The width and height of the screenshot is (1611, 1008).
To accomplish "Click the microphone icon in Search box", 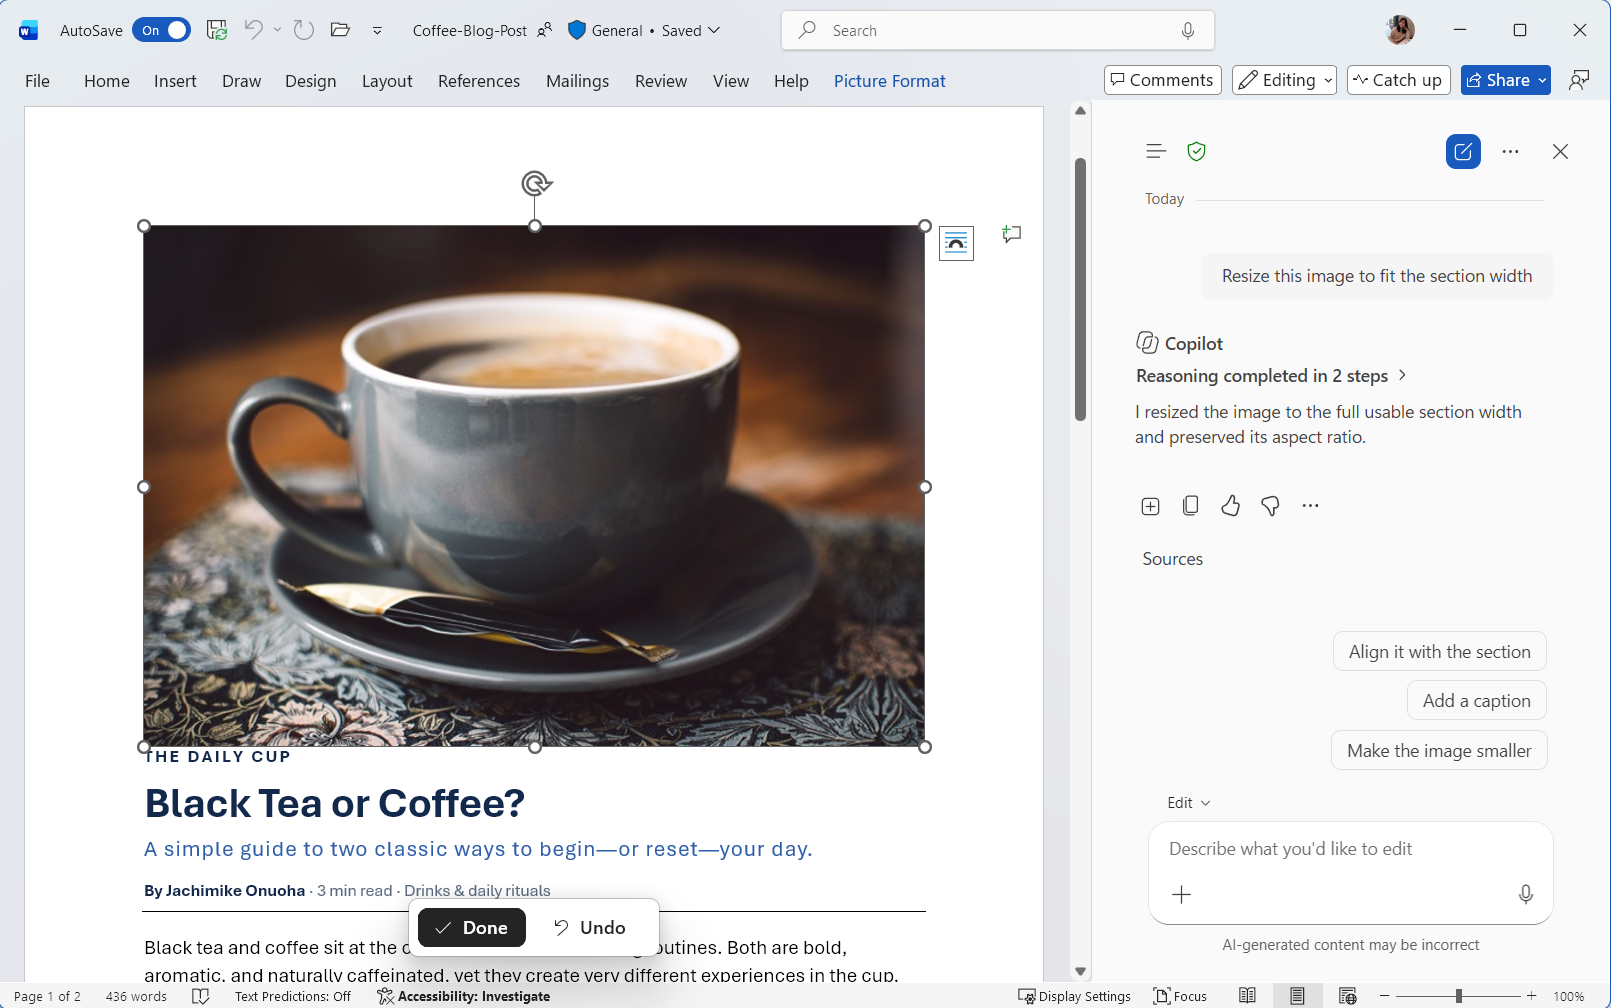I will [1188, 30].
